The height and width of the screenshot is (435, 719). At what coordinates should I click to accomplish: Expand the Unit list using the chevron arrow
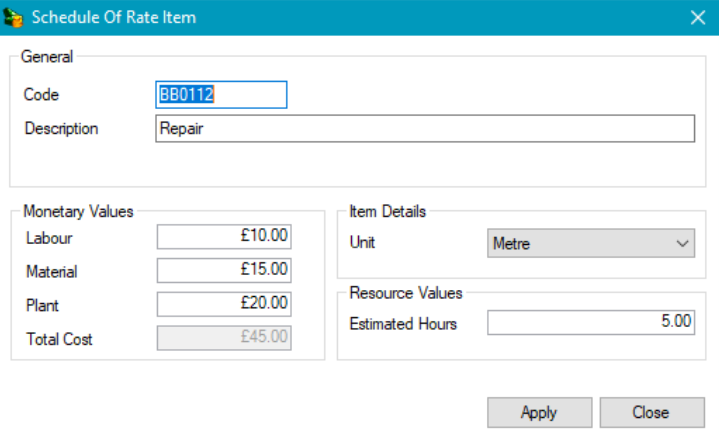tap(683, 243)
